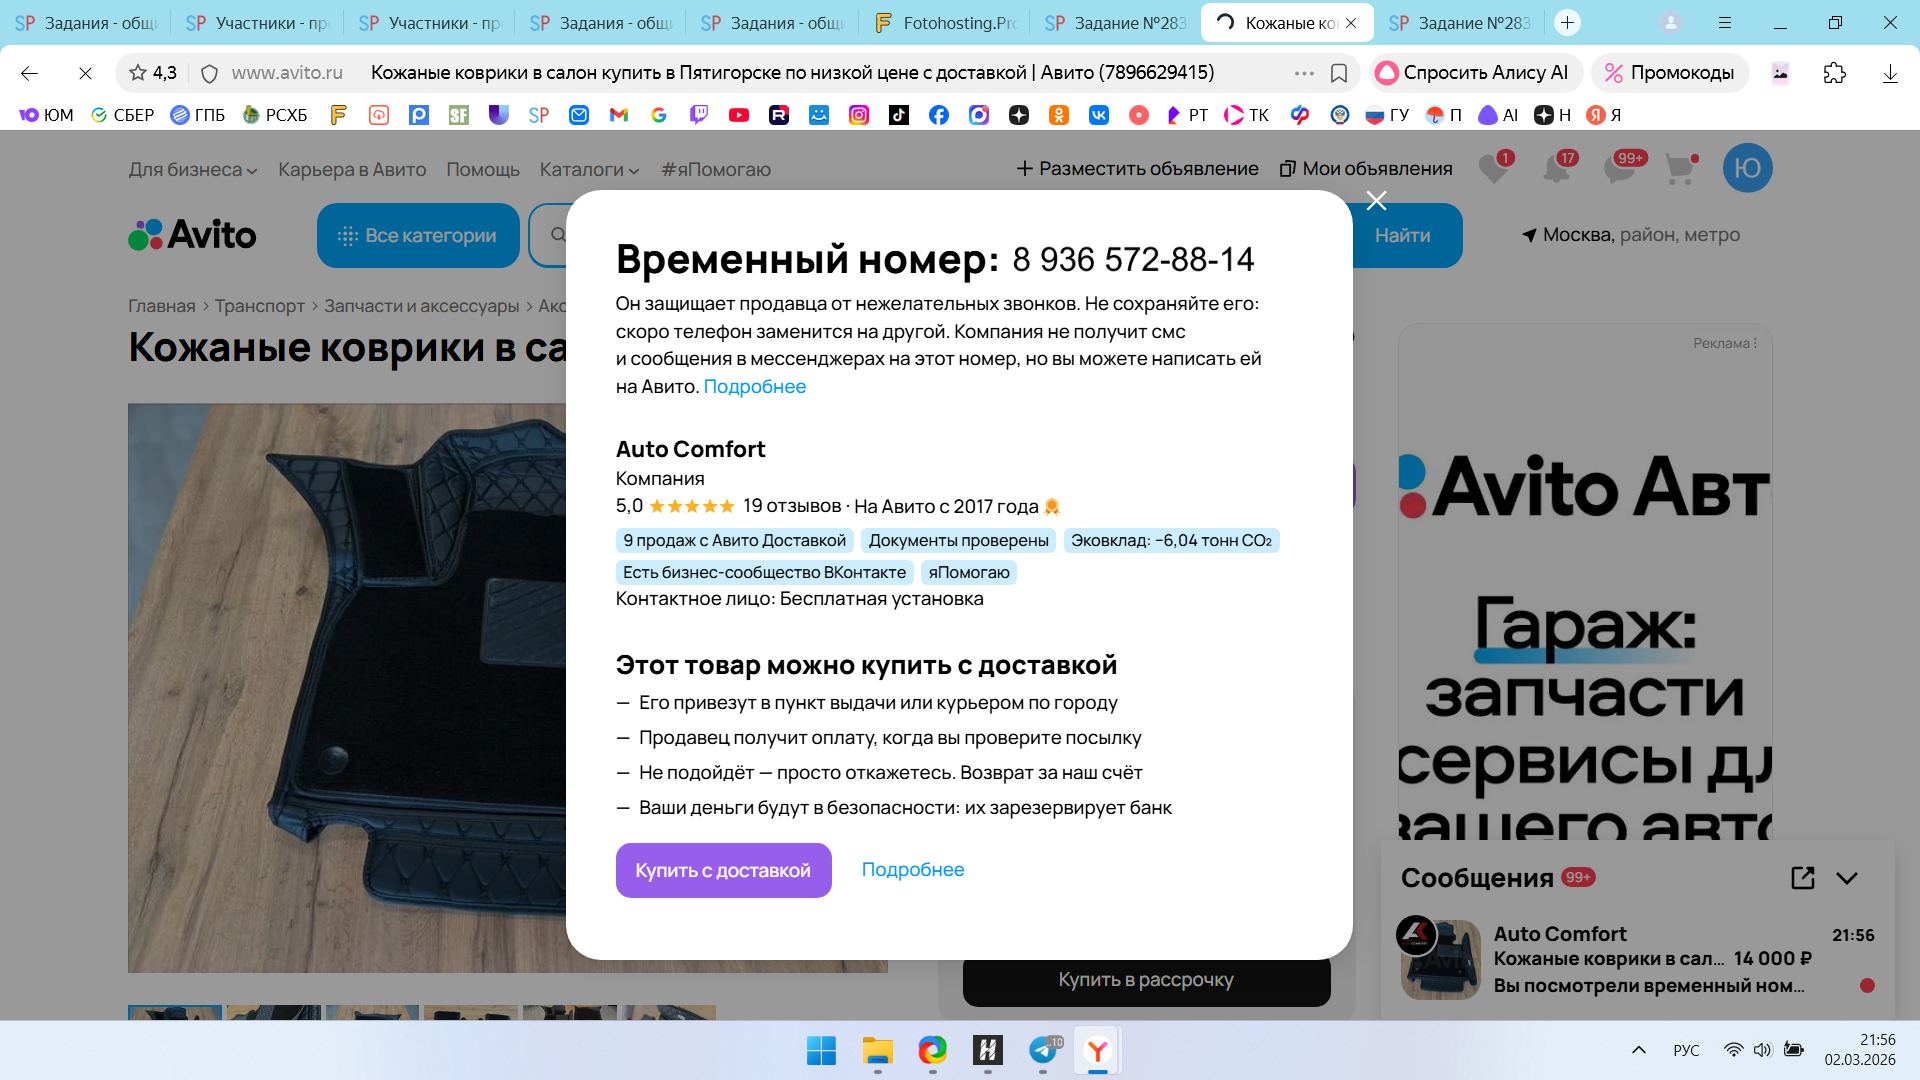Open the browser extensions puzzle icon
Image resolution: width=1920 pixels, height=1080 pixels.
(x=1834, y=73)
